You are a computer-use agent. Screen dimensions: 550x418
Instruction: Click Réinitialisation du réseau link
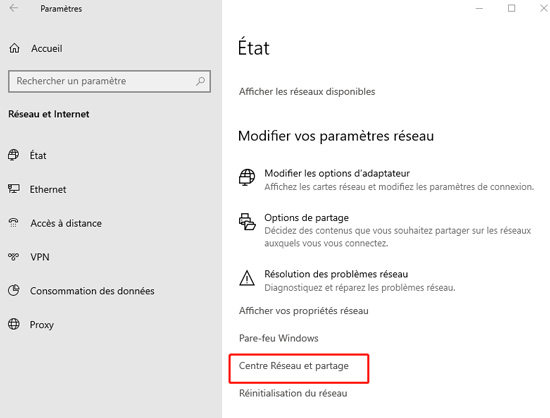293,393
